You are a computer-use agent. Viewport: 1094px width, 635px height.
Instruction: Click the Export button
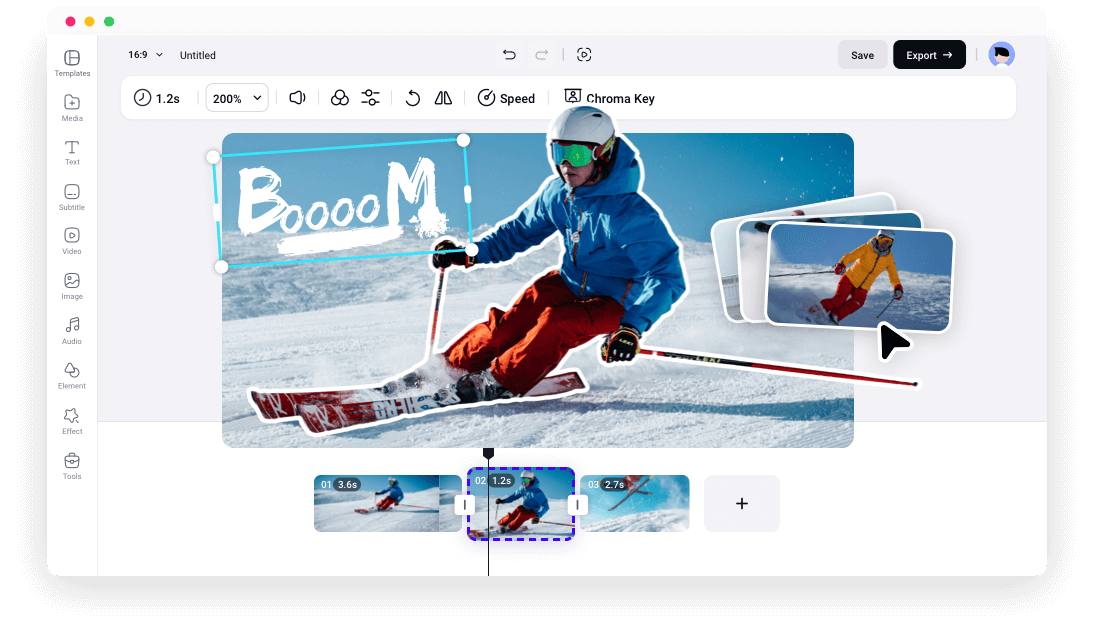point(929,55)
